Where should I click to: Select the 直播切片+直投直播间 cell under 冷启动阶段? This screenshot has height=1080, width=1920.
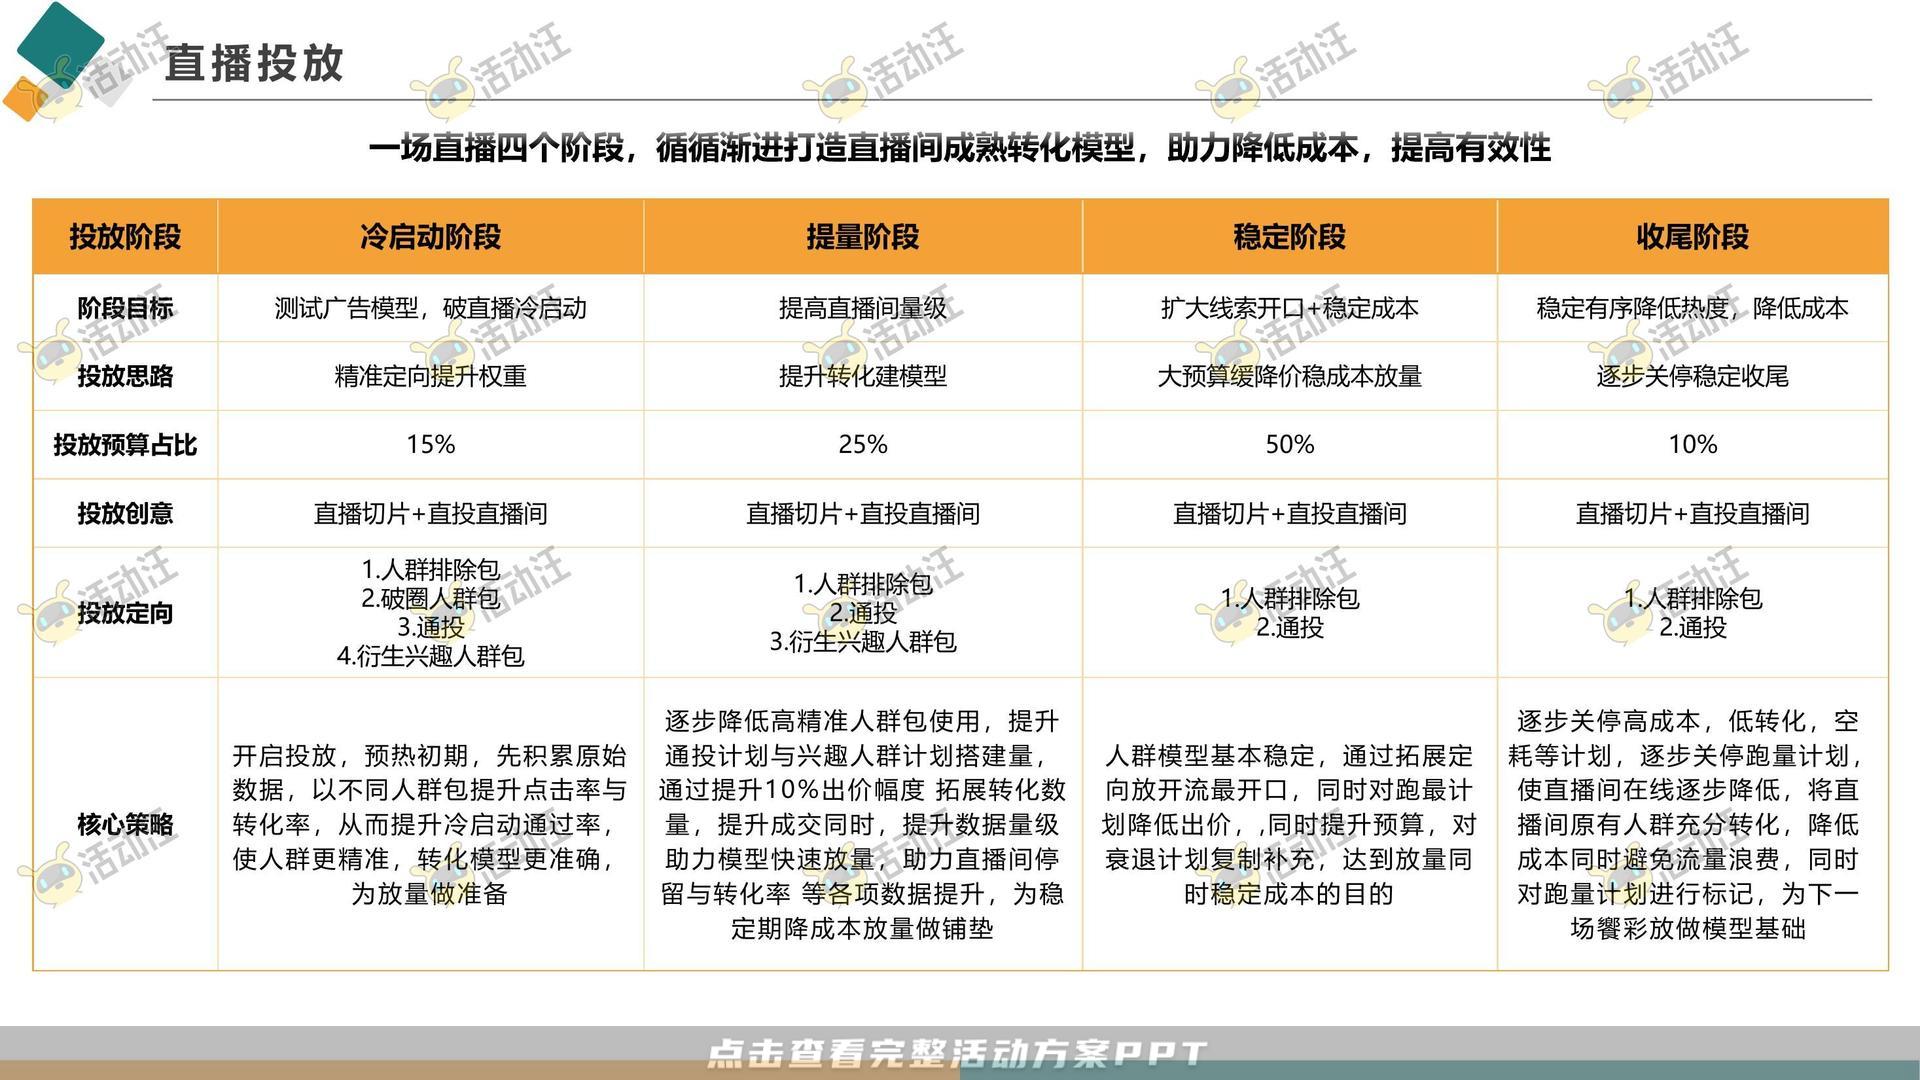click(430, 512)
